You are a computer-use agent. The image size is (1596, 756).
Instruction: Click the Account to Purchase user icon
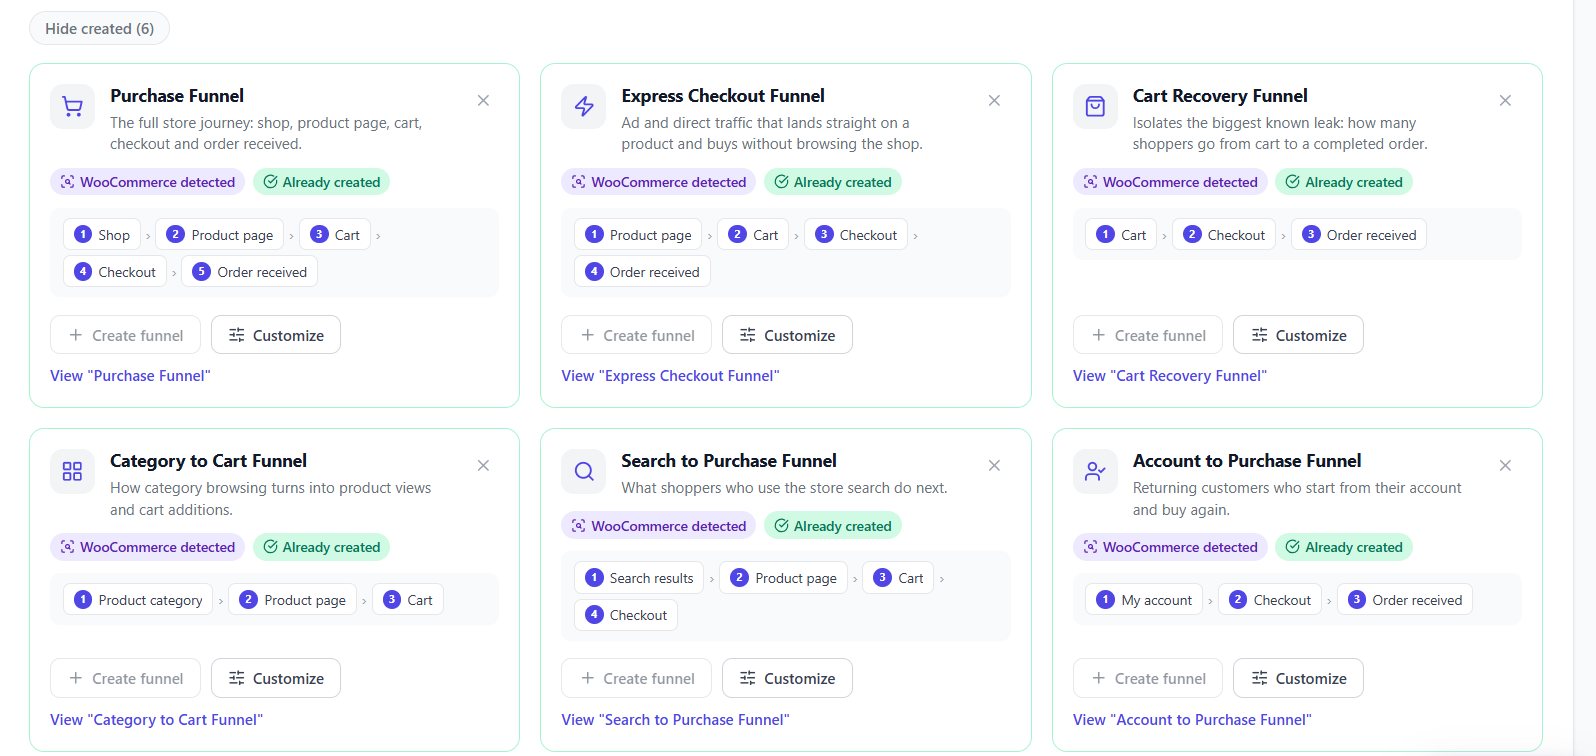(1095, 472)
